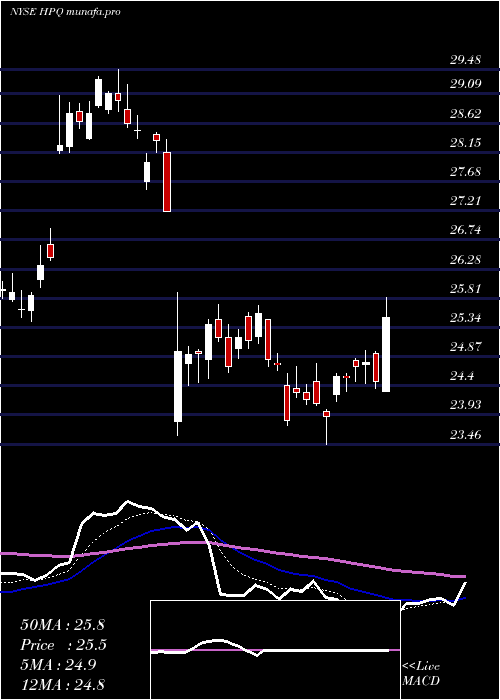The image size is (500, 700).
Task: Click the 25.34 price level label
Action: click(x=465, y=318)
